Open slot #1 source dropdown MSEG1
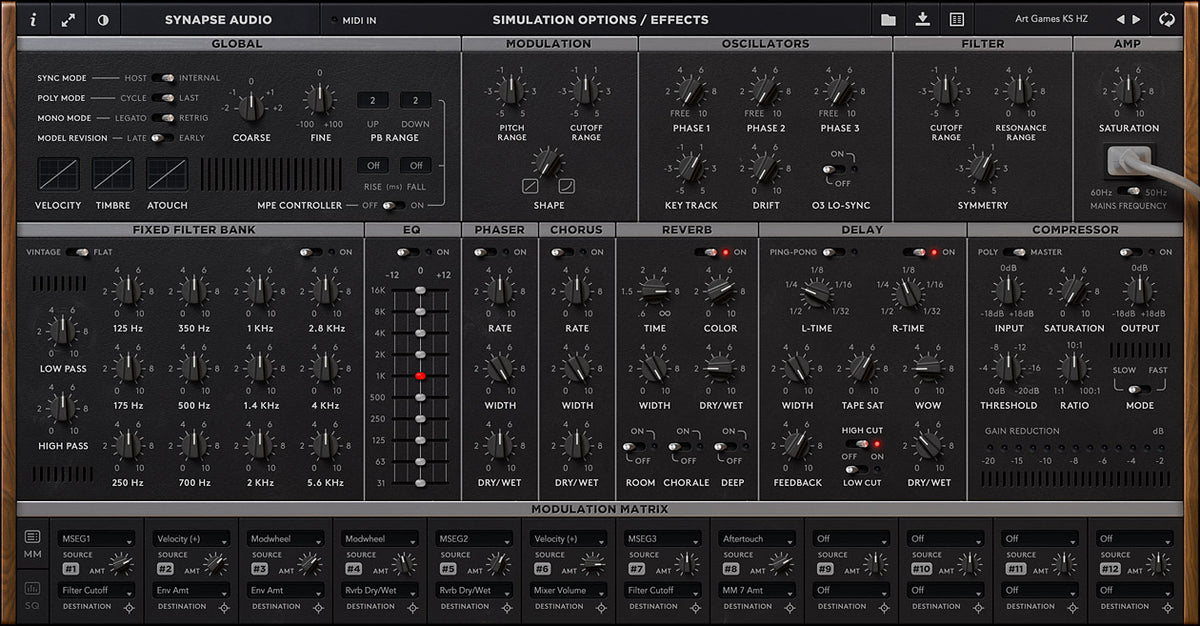This screenshot has height=626, width=1200. [x=96, y=539]
